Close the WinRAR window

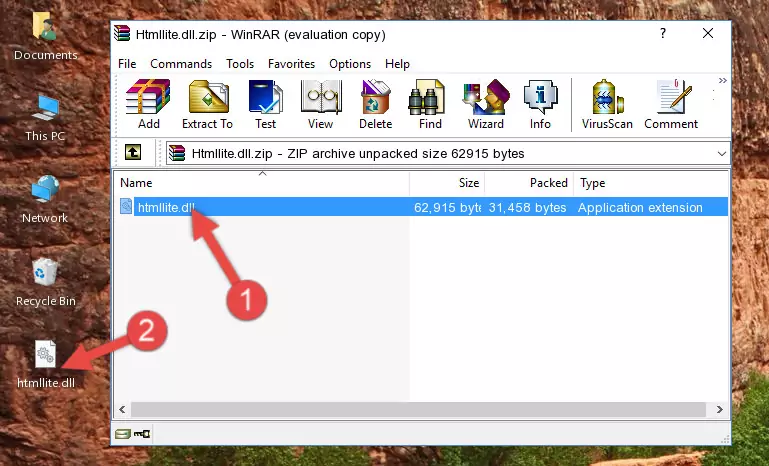708,33
